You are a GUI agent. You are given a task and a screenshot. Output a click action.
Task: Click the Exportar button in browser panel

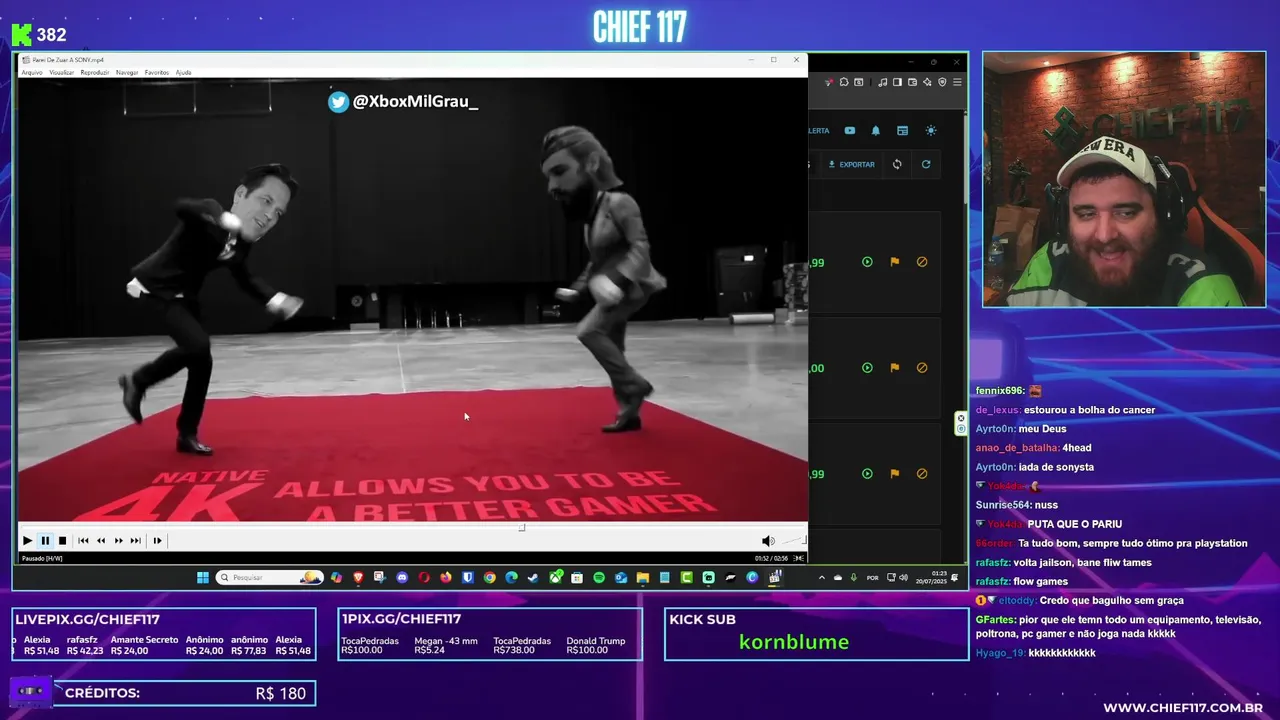tap(852, 165)
